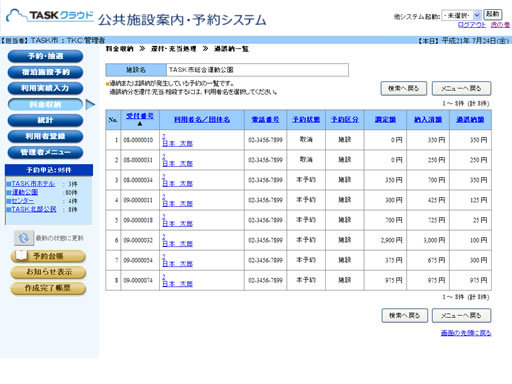Sort by 過誤納額 column header
Screen dimensions: 512x384
click(470, 119)
